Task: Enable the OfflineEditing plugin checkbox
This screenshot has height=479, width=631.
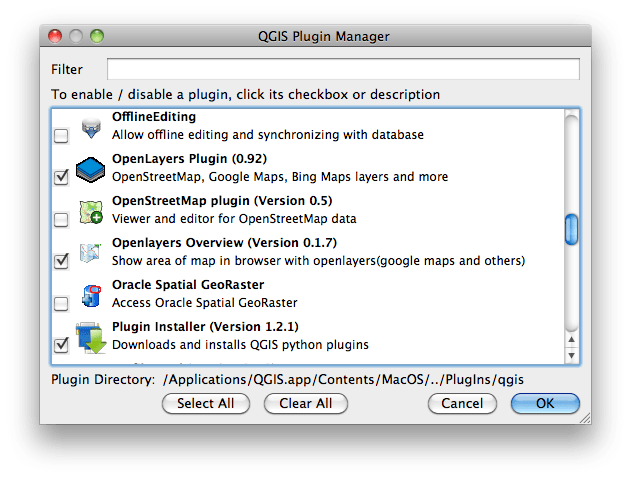Action: pyautogui.click(x=61, y=136)
